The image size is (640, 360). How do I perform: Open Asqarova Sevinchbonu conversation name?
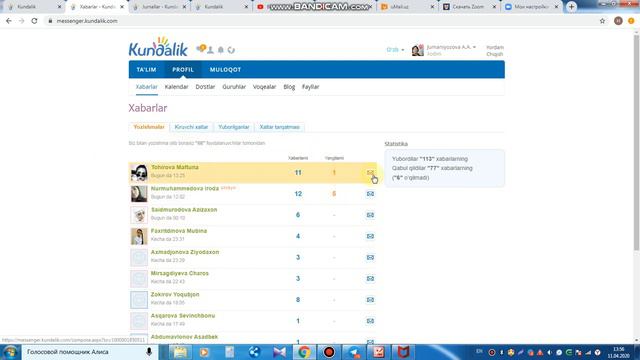[183, 316]
